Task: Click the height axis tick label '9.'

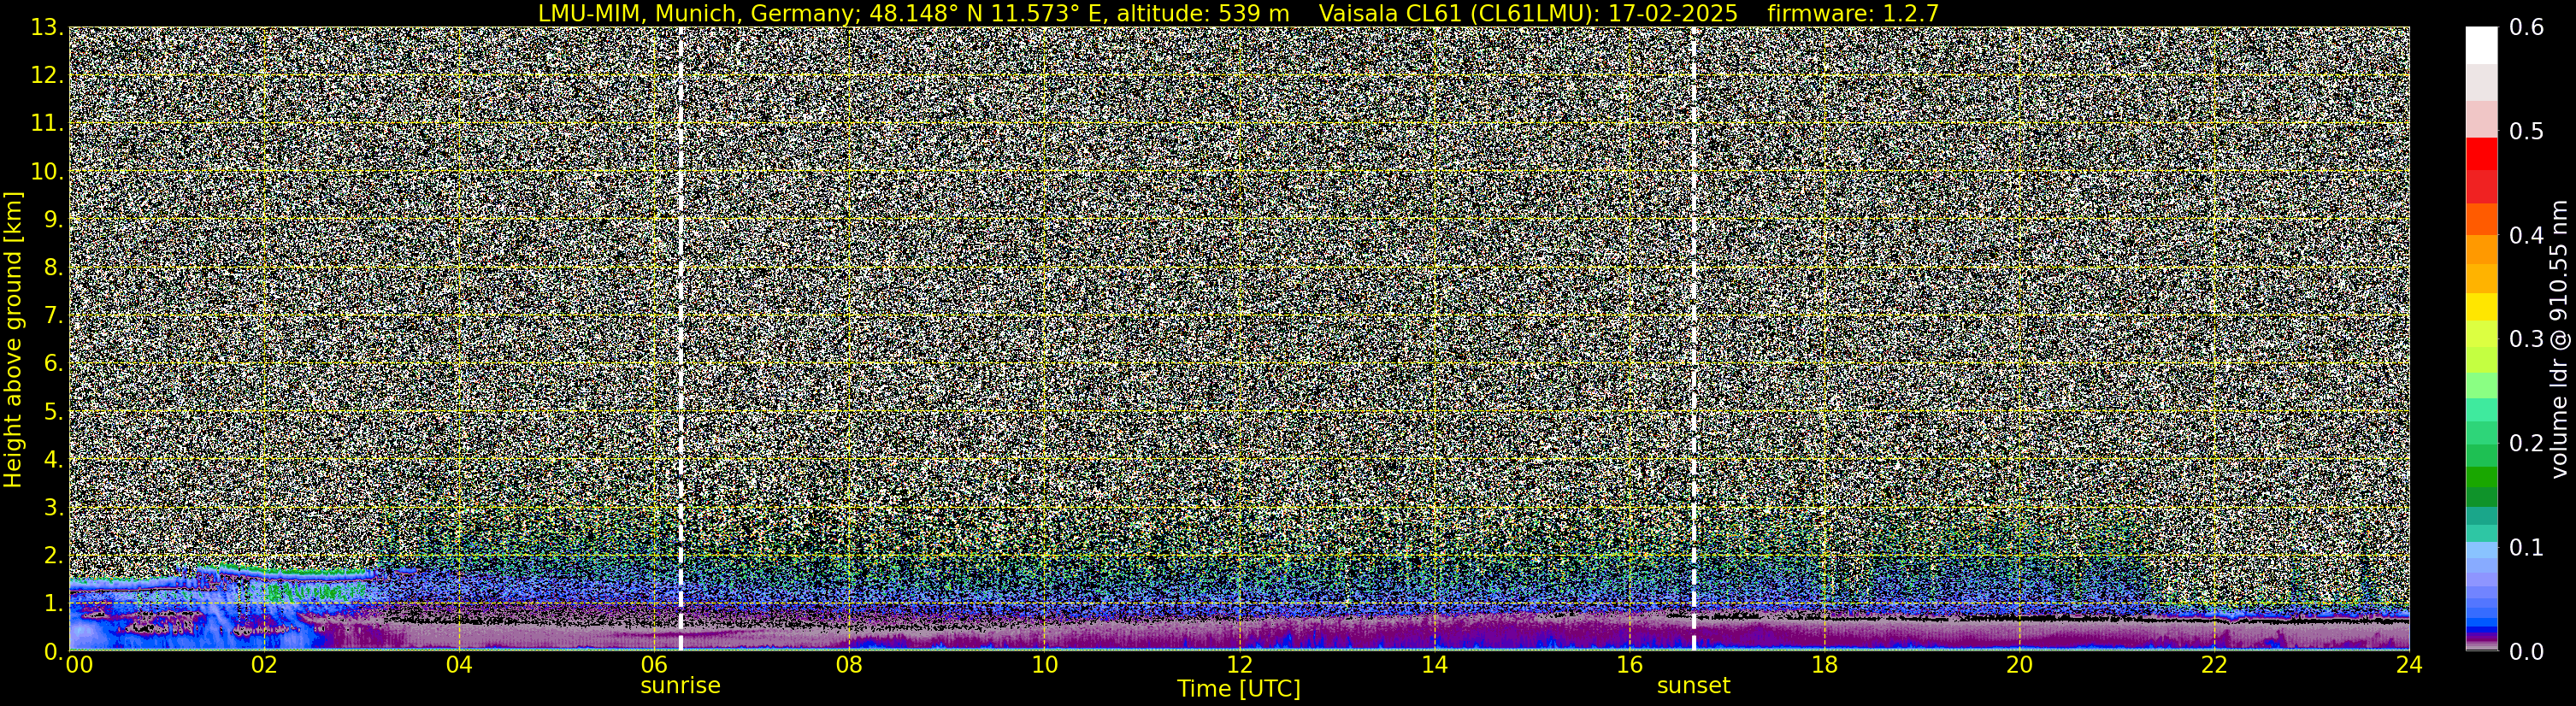Action: click(53, 220)
